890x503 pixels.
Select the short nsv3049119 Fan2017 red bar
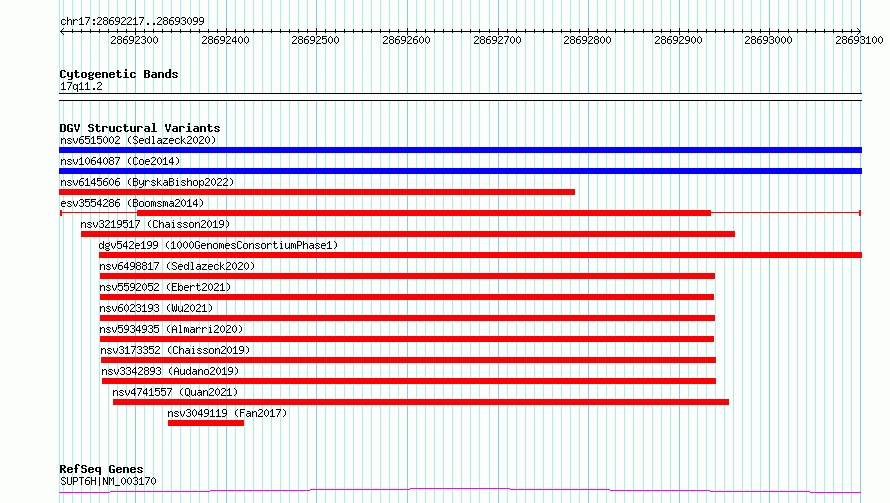206,423
